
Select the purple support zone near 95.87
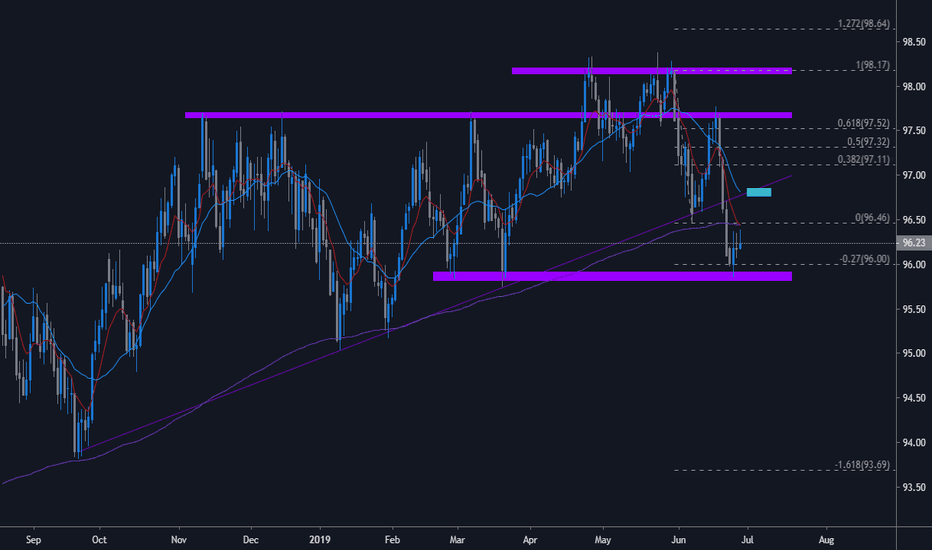point(612,276)
